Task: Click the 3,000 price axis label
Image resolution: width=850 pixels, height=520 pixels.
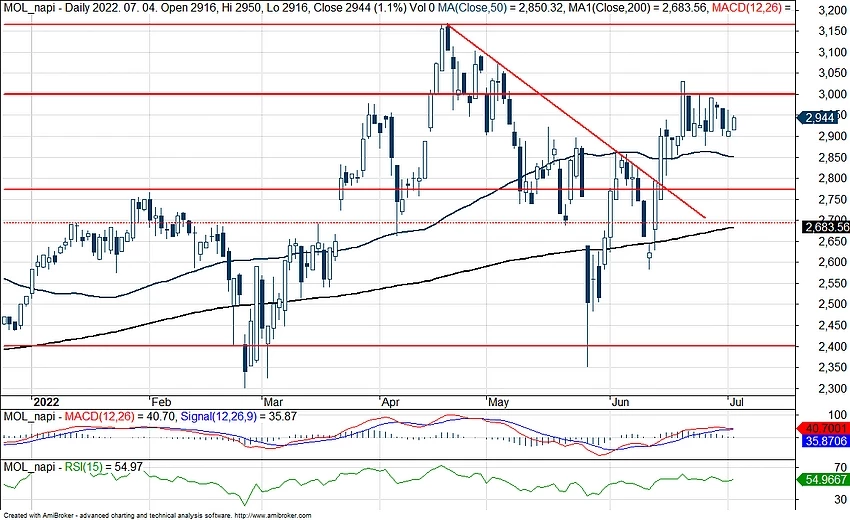Action: (833, 94)
